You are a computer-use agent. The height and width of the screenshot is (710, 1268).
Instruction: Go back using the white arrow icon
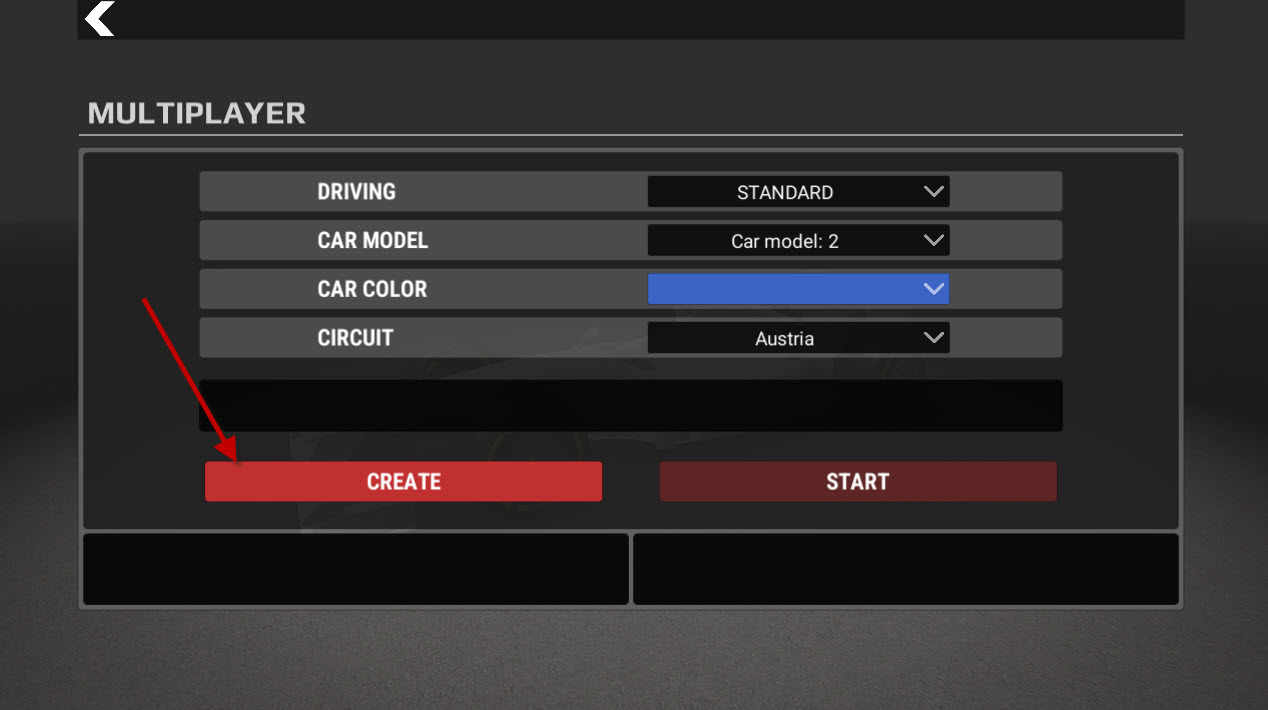coord(100,18)
